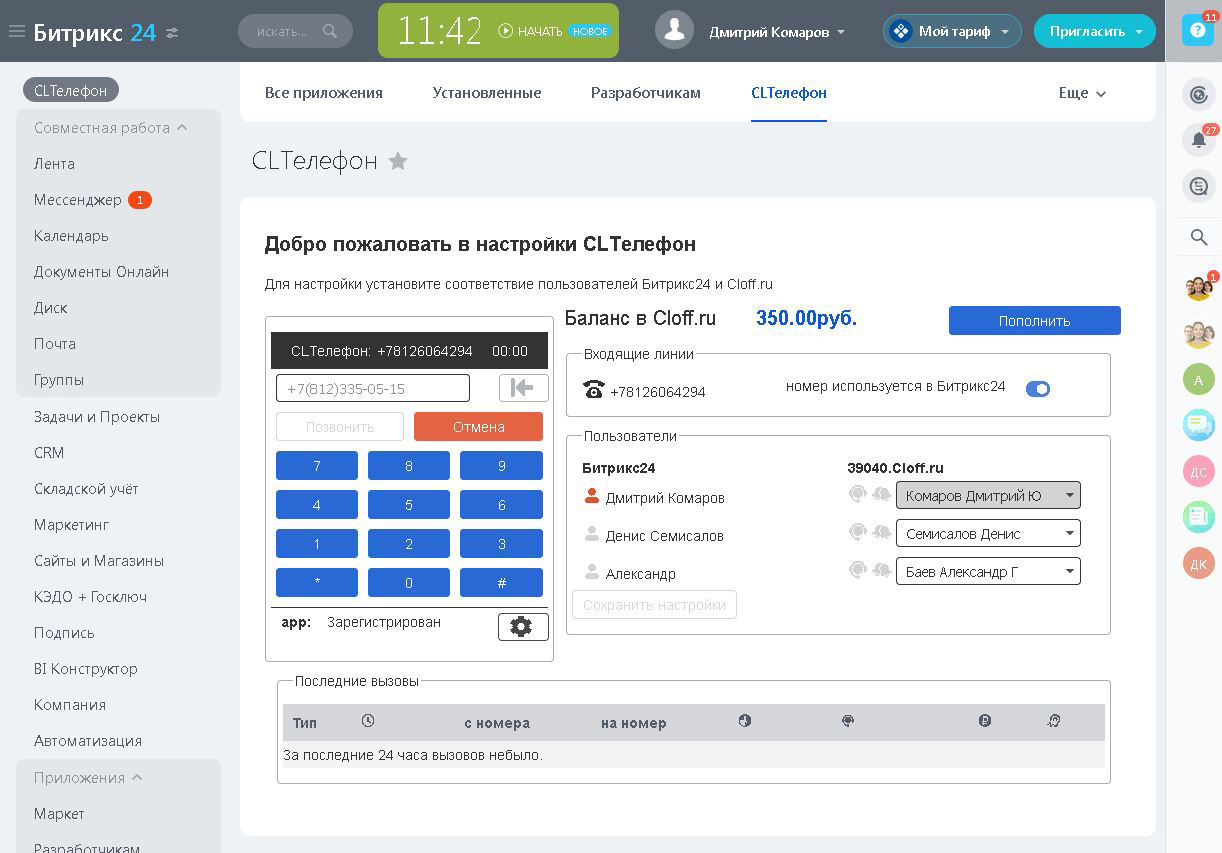Open BI Конструктор in left sidebar
This screenshot has height=853, width=1222.
pos(86,669)
